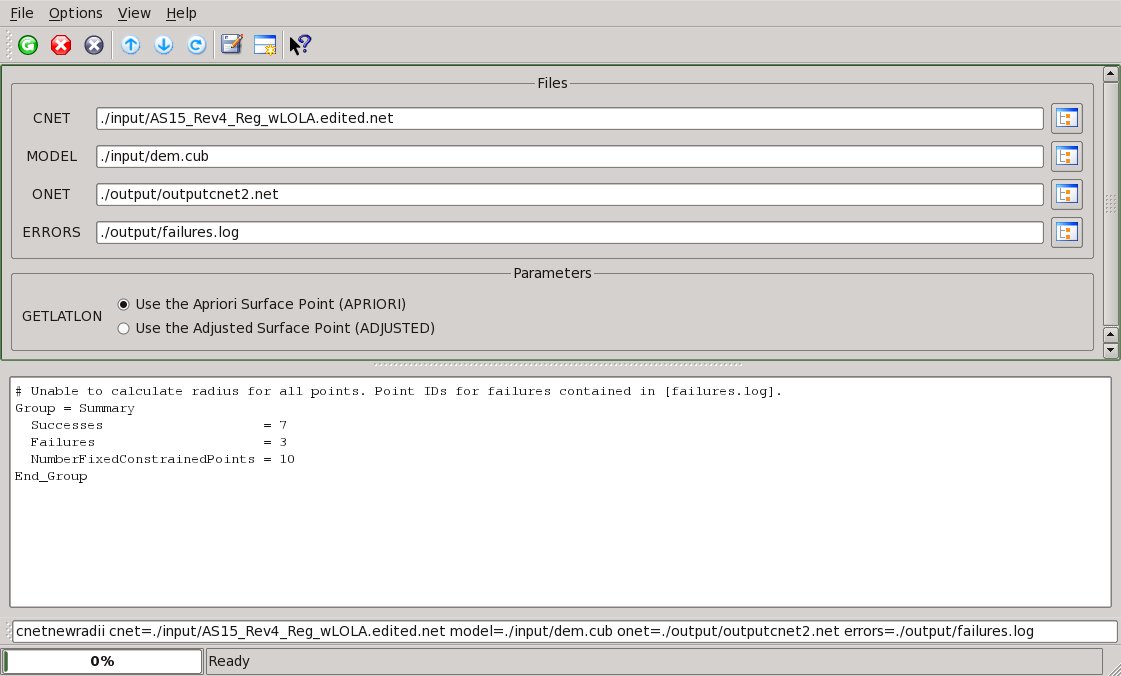Select Use the Apriori Surface Point option
The height and width of the screenshot is (676, 1121).
[124, 304]
